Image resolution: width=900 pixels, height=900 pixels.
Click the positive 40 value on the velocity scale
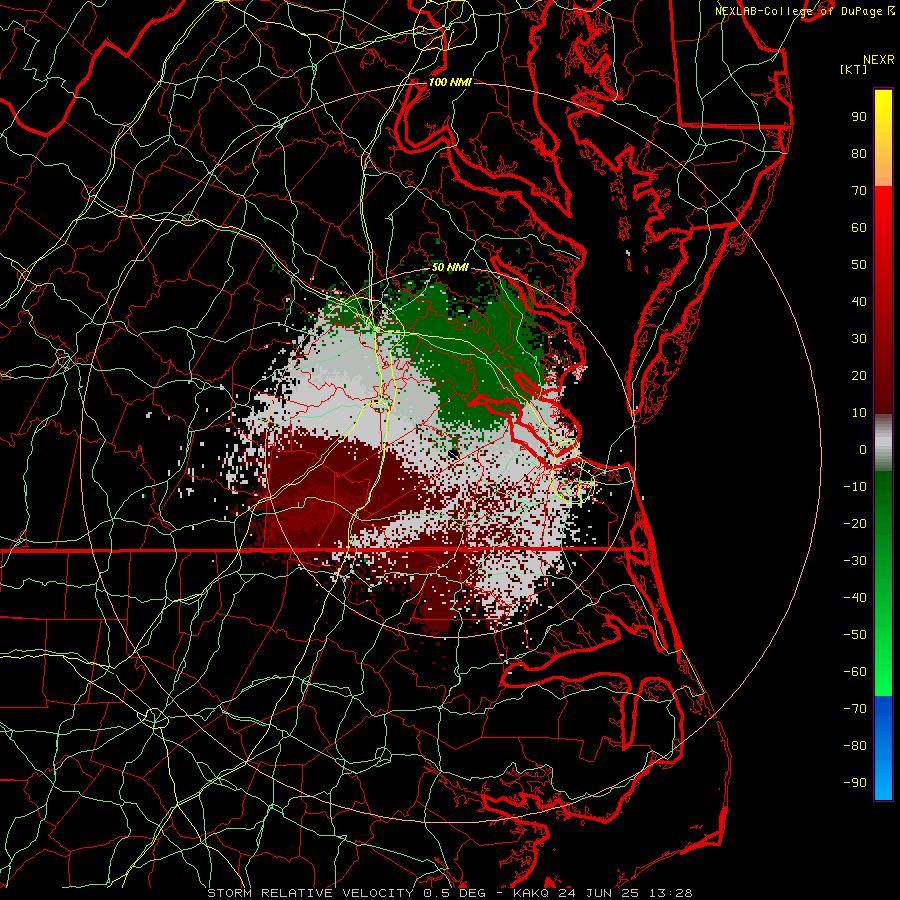click(x=859, y=301)
